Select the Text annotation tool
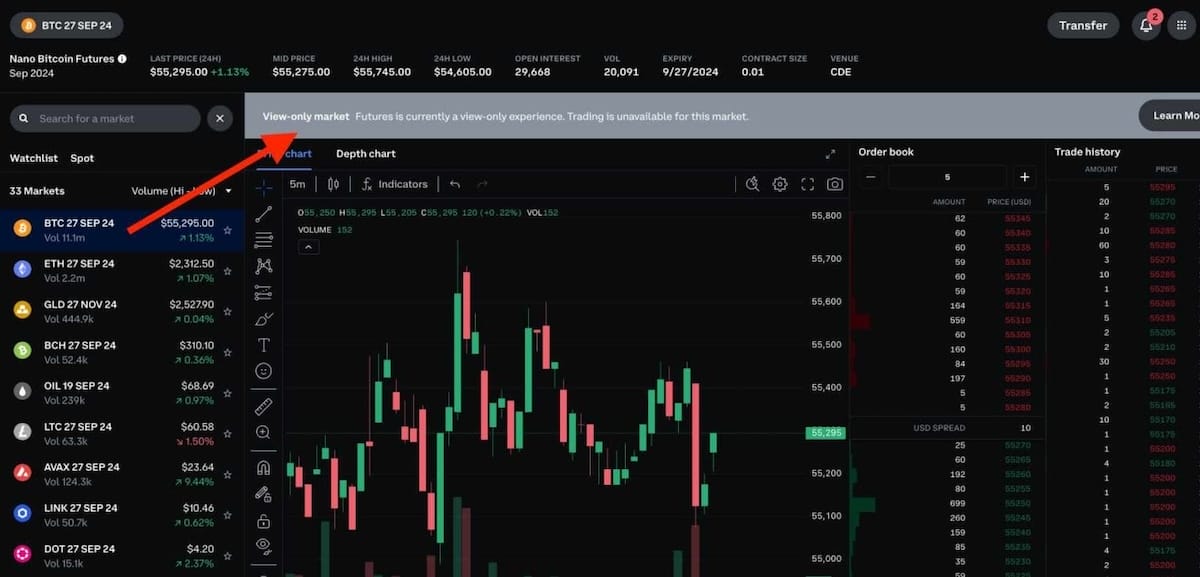This screenshot has width=1200, height=577. [263, 345]
